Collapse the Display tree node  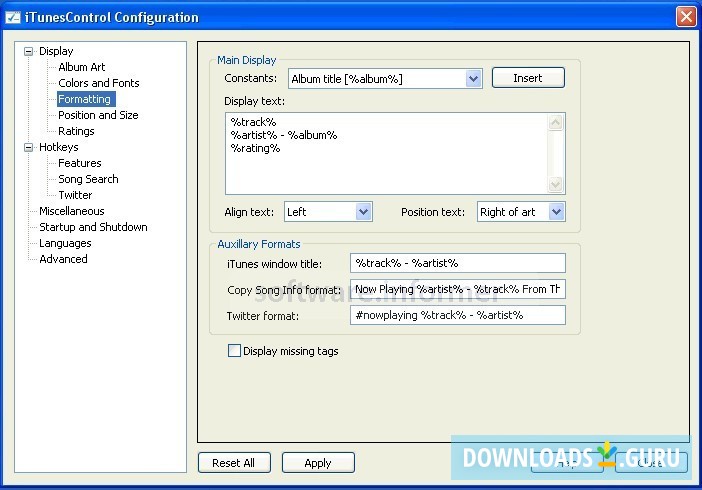[29, 51]
